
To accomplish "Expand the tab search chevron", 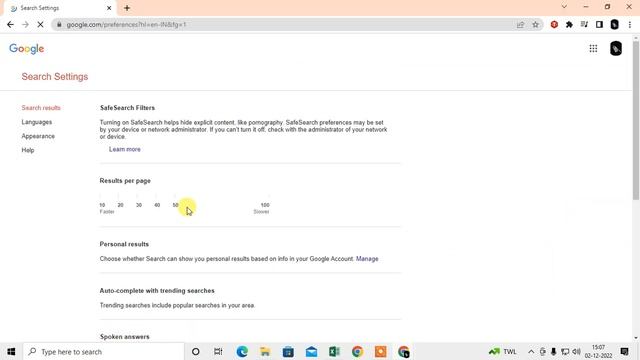I will (564, 7).
